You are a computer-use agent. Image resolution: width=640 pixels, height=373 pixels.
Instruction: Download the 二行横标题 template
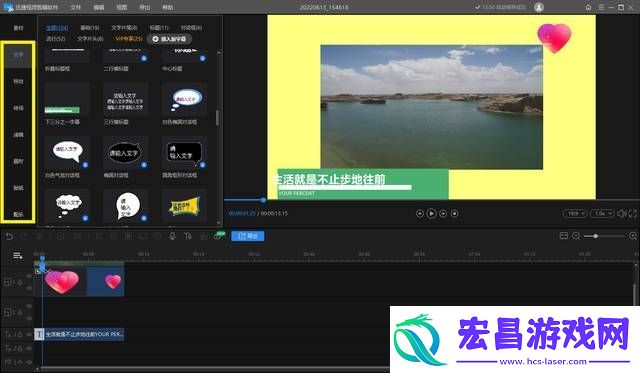[x=144, y=58]
